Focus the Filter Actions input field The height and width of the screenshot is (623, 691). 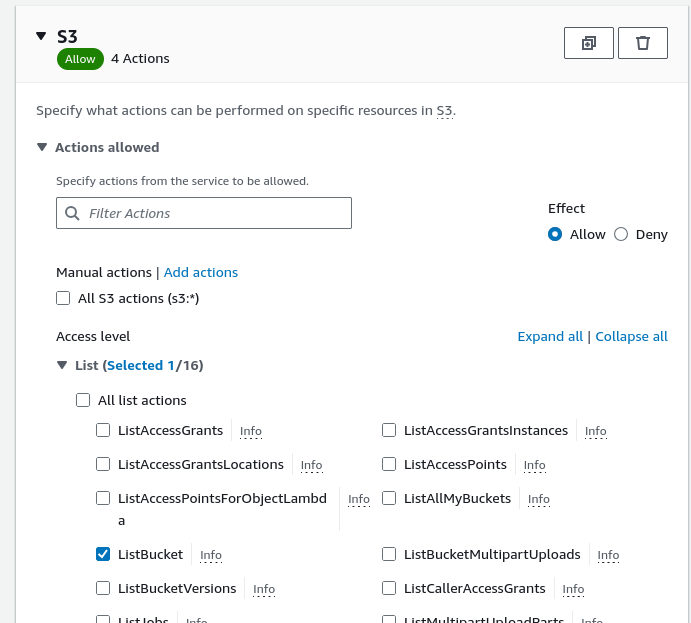point(215,213)
